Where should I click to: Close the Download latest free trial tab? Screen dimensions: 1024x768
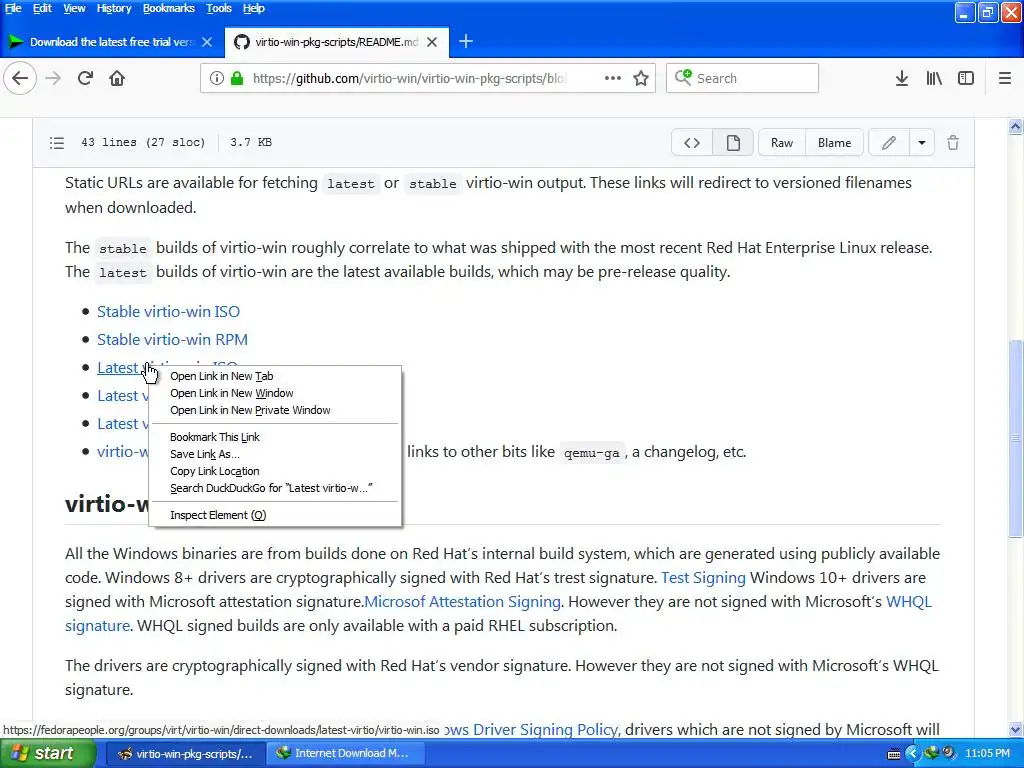[x=207, y=42]
